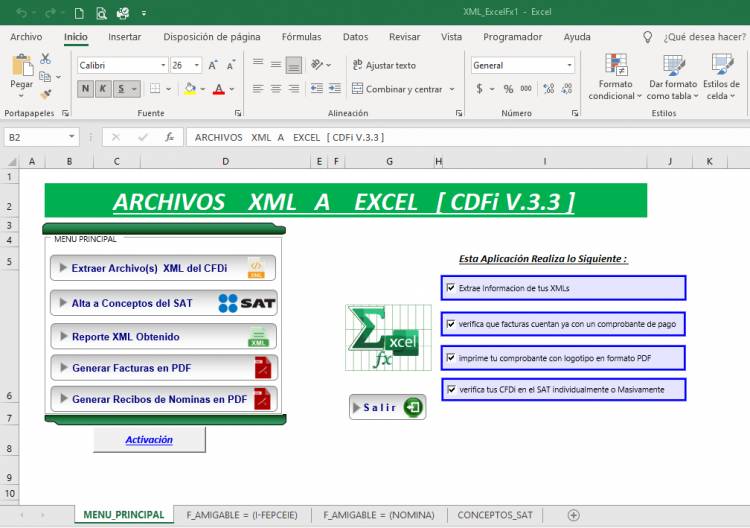Switch to Disposición de página tab
The height and width of the screenshot is (528, 750).
click(212, 37)
